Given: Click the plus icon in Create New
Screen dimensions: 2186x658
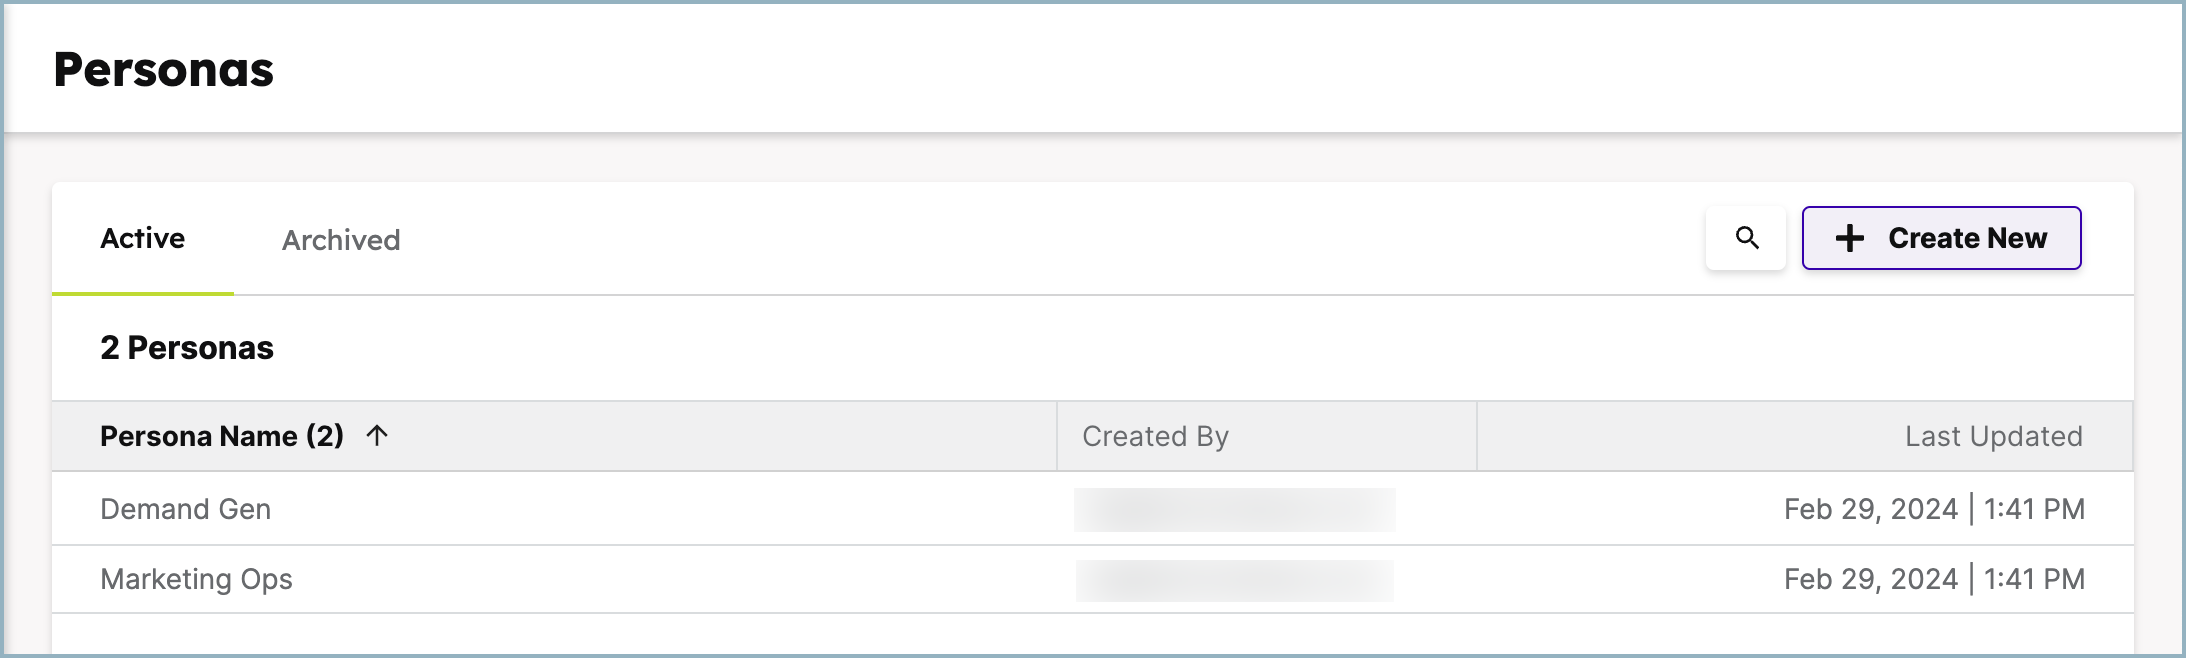Looking at the screenshot, I should (x=1850, y=238).
